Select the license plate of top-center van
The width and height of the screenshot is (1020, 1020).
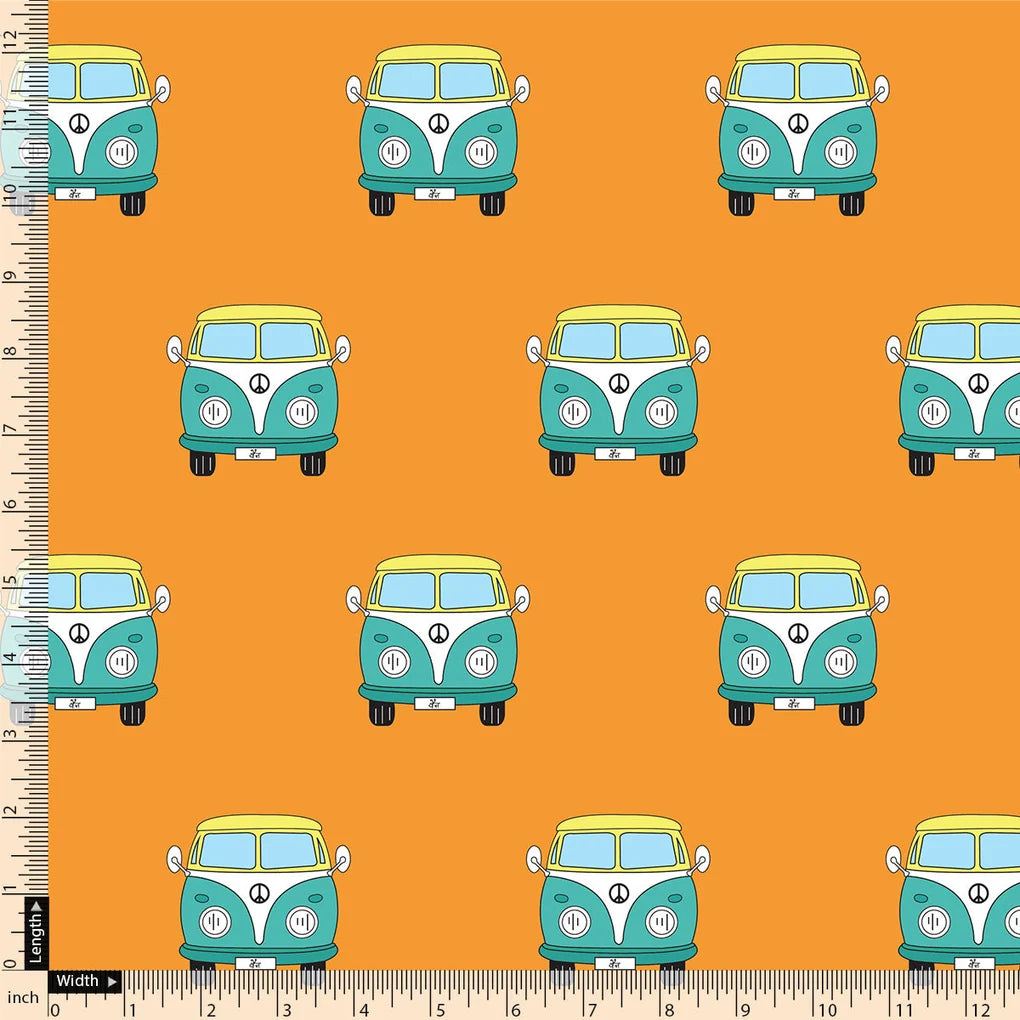[x=434, y=194]
